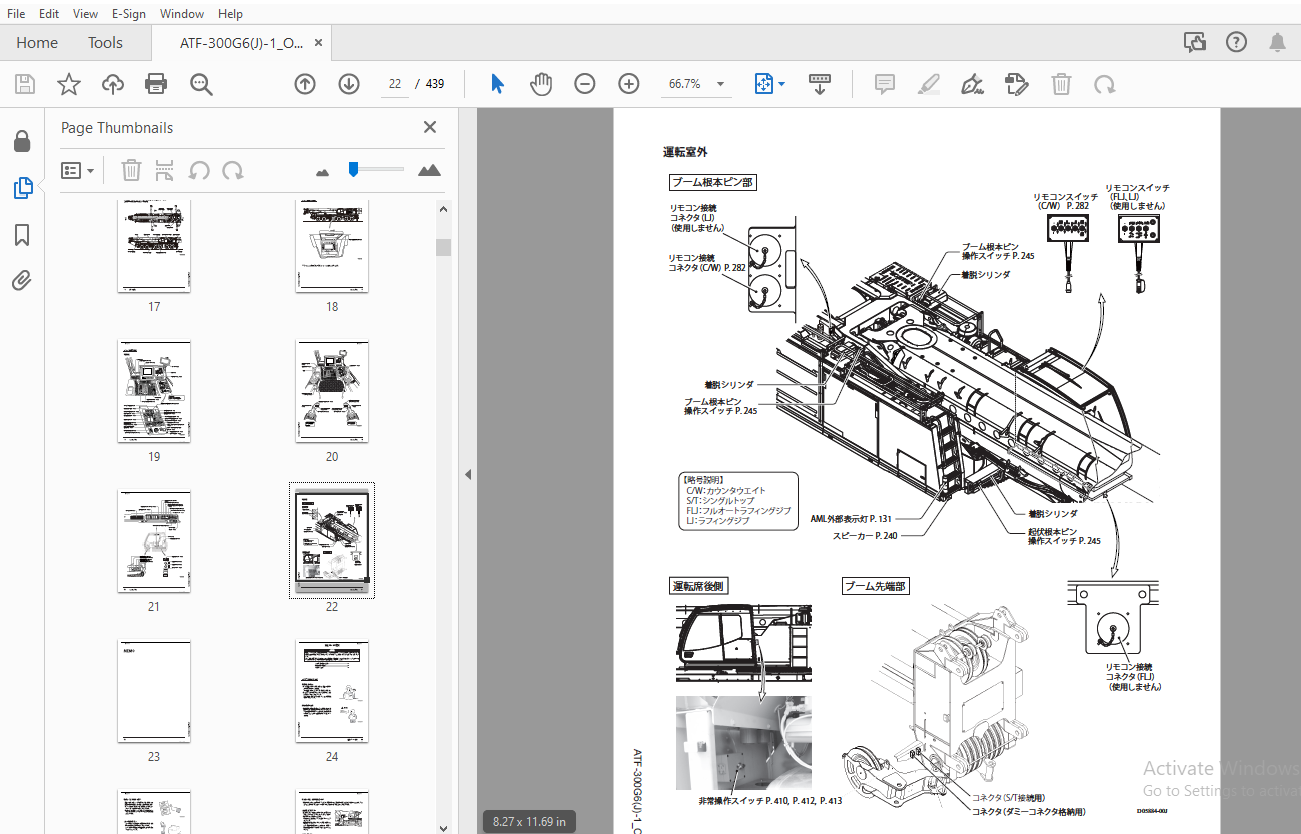The image size is (1301, 834).
Task: Switch to the Home tab
Action: click(37, 42)
